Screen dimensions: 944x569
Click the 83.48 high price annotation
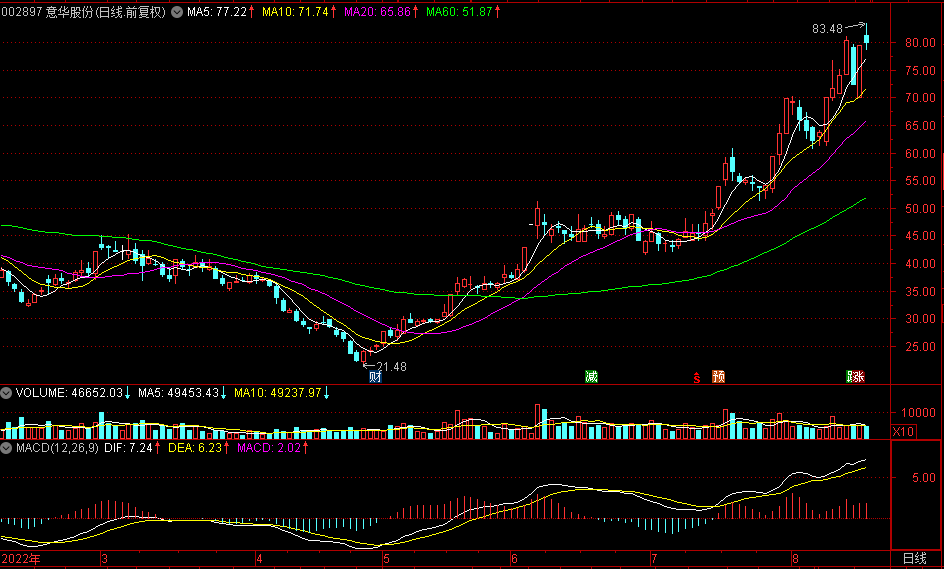click(x=827, y=28)
